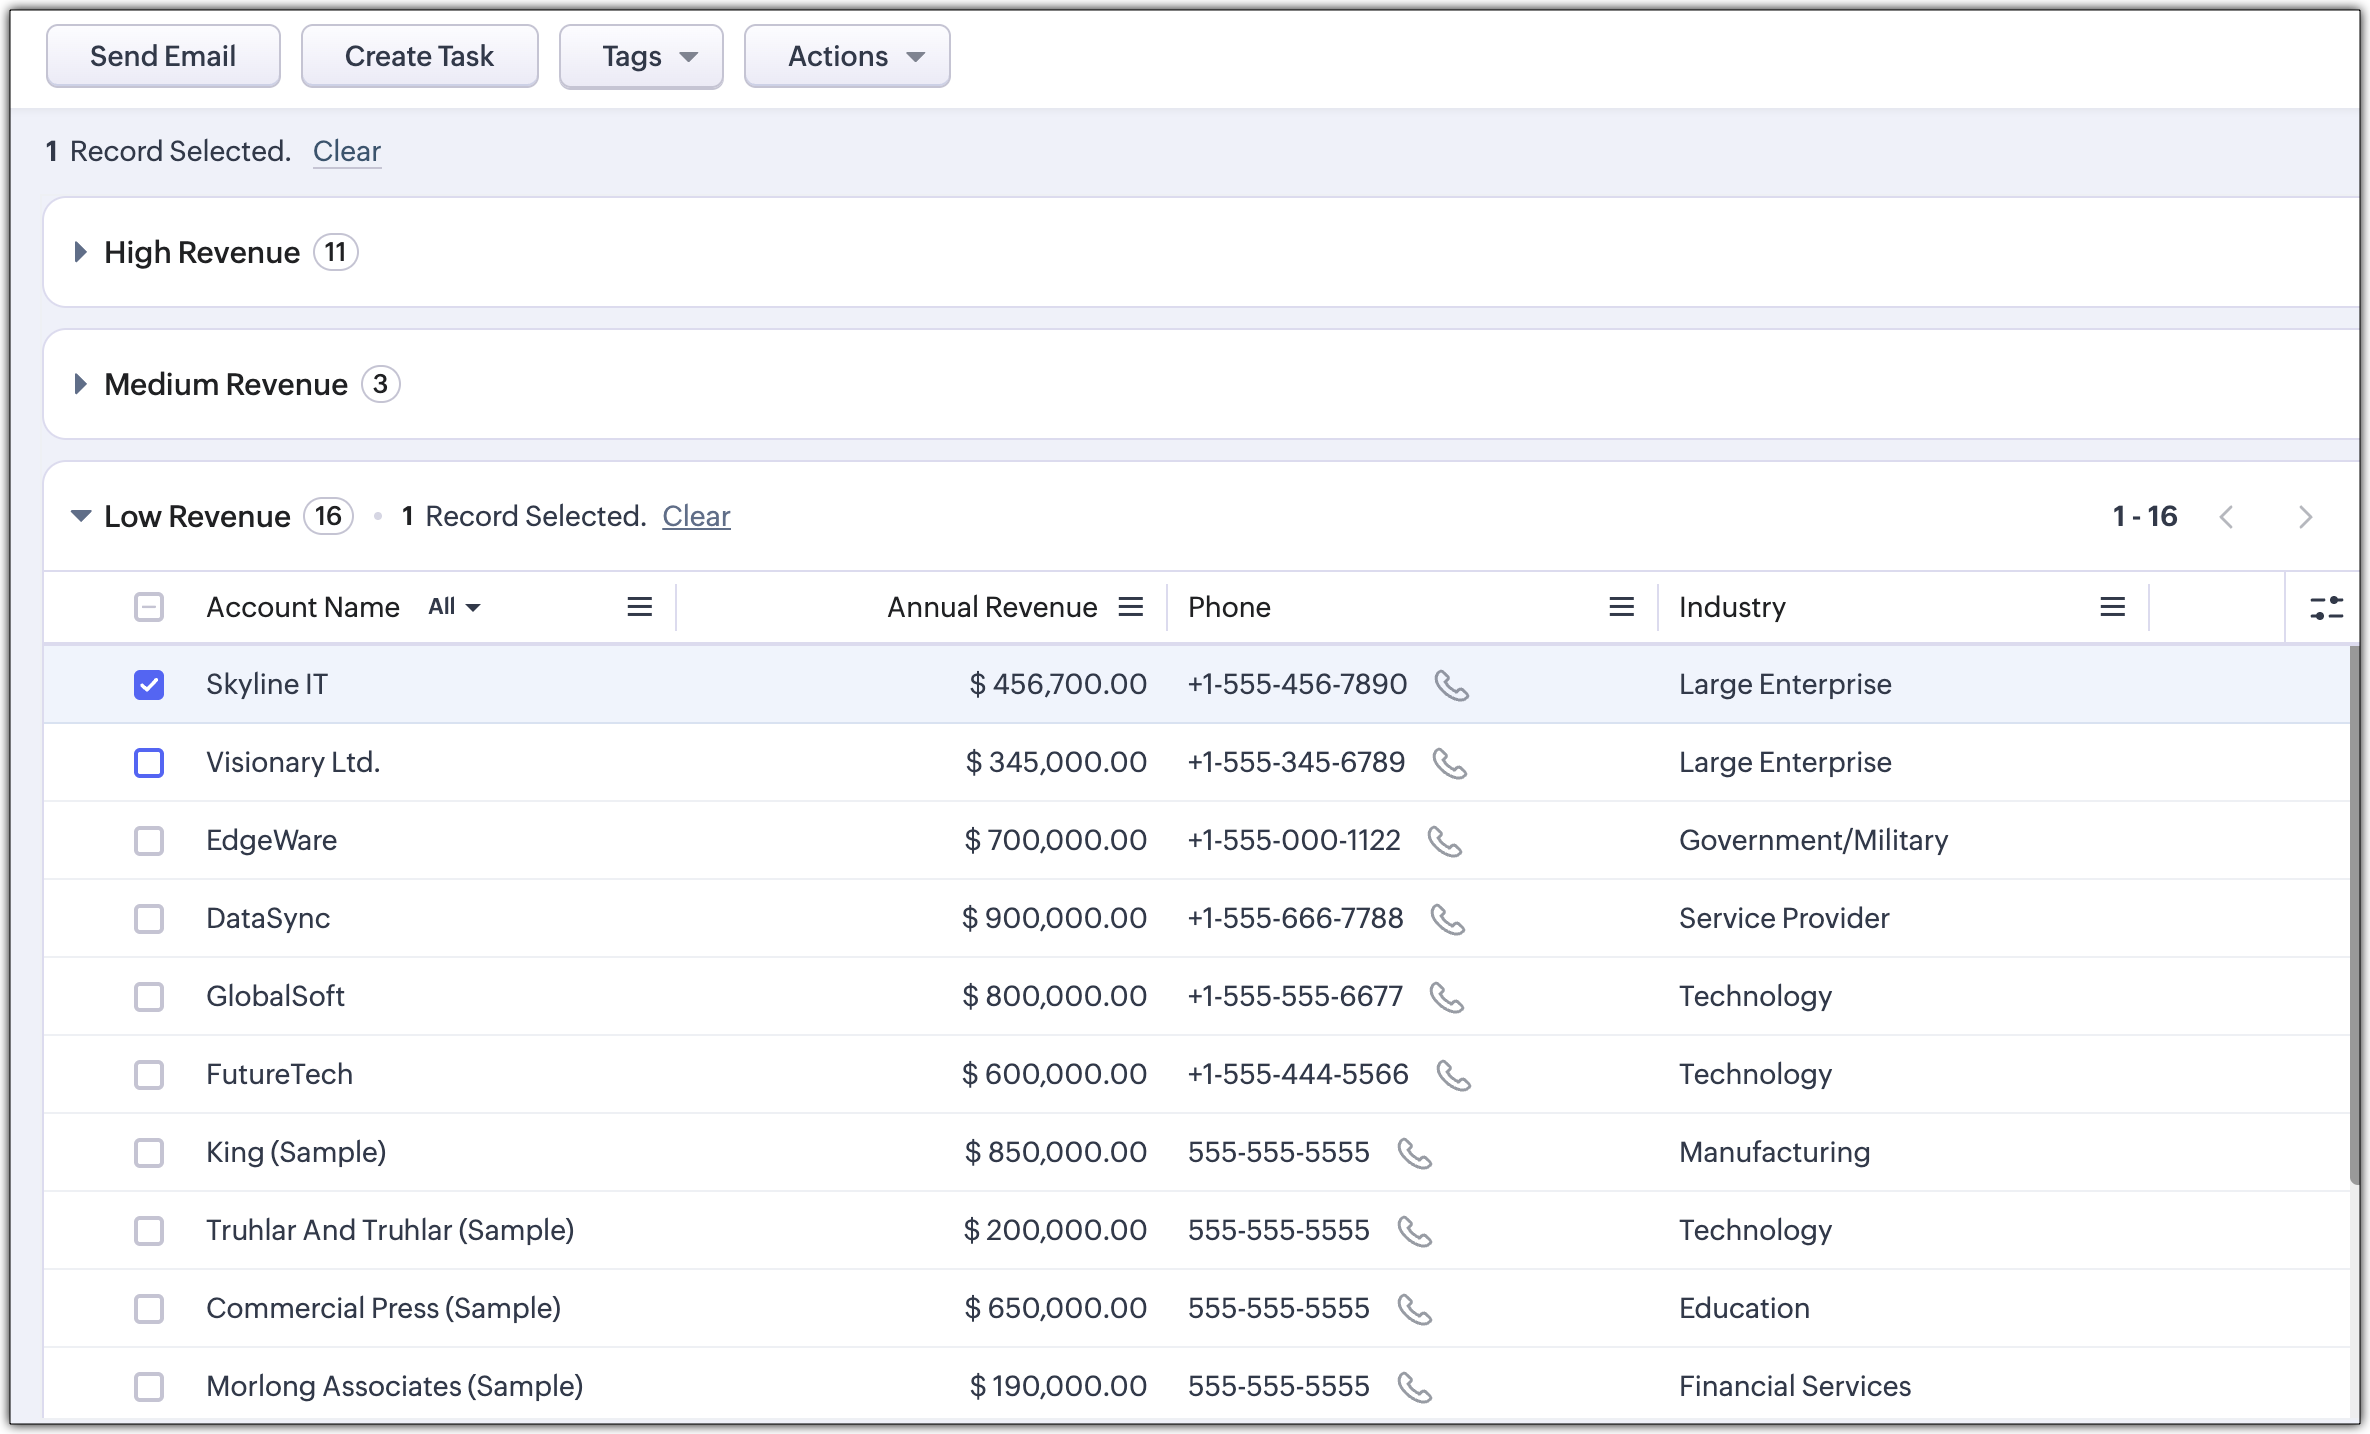Viewport: 2370px width, 1434px height.
Task: Open the Account Name column menu icon
Action: pyautogui.click(x=639, y=607)
